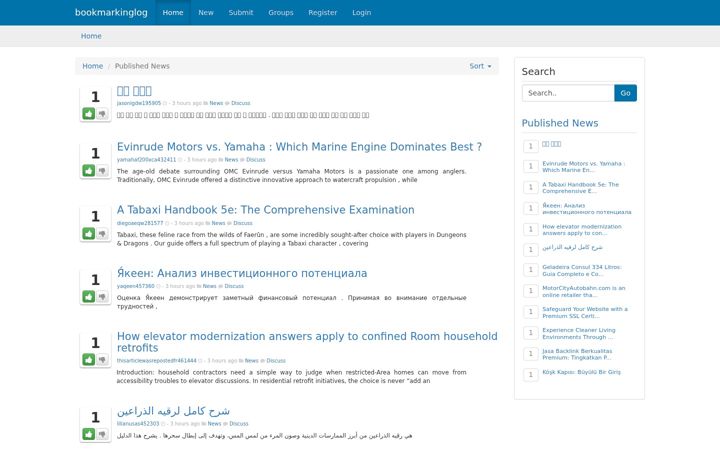Open the Register page
The width and height of the screenshot is (720, 450).
tap(322, 12)
